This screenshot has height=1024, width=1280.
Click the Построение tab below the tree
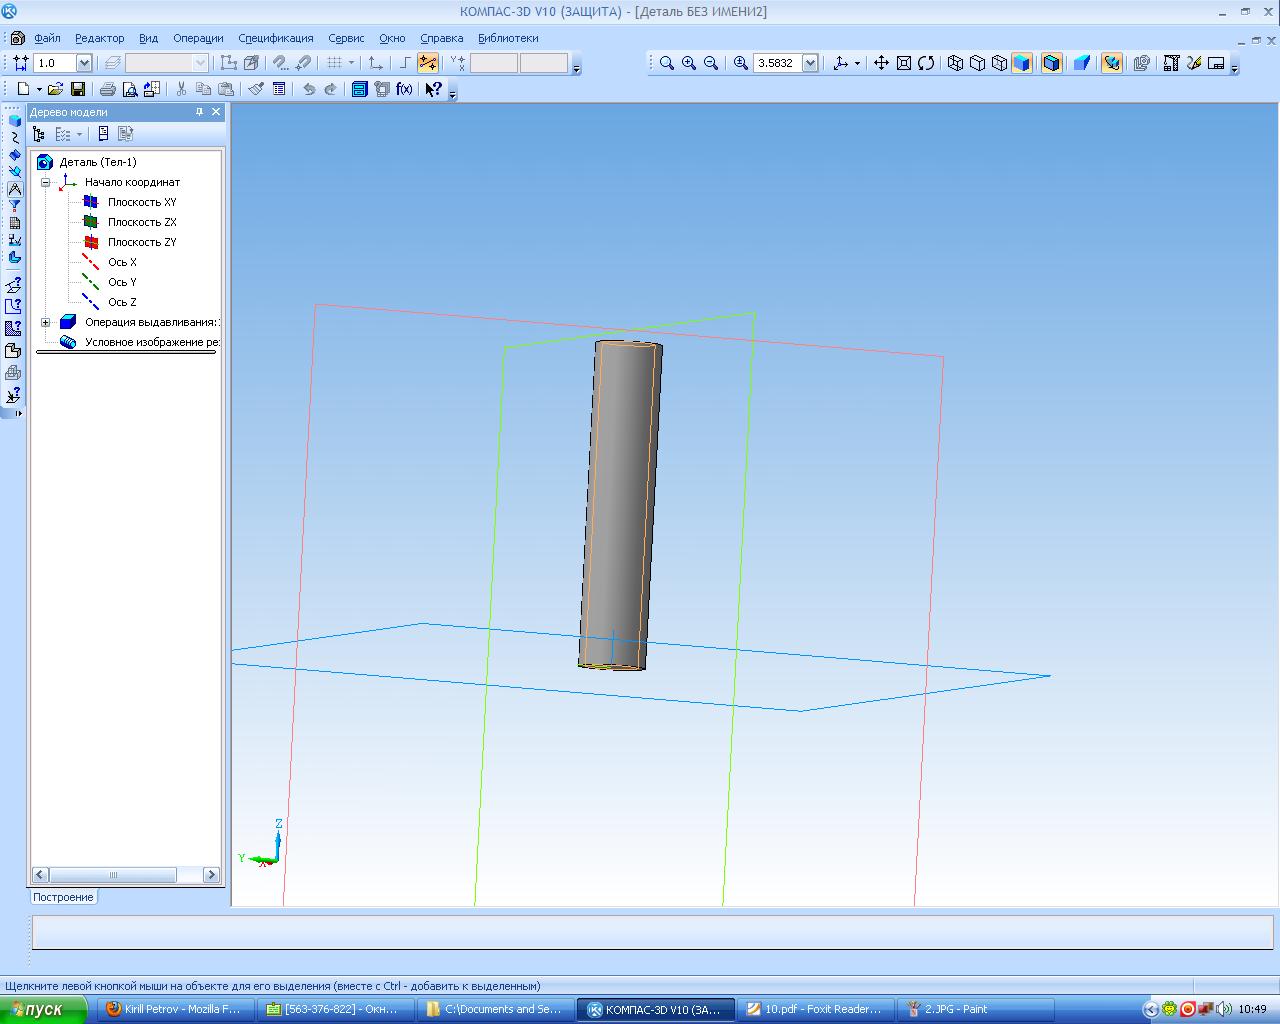tap(63, 897)
